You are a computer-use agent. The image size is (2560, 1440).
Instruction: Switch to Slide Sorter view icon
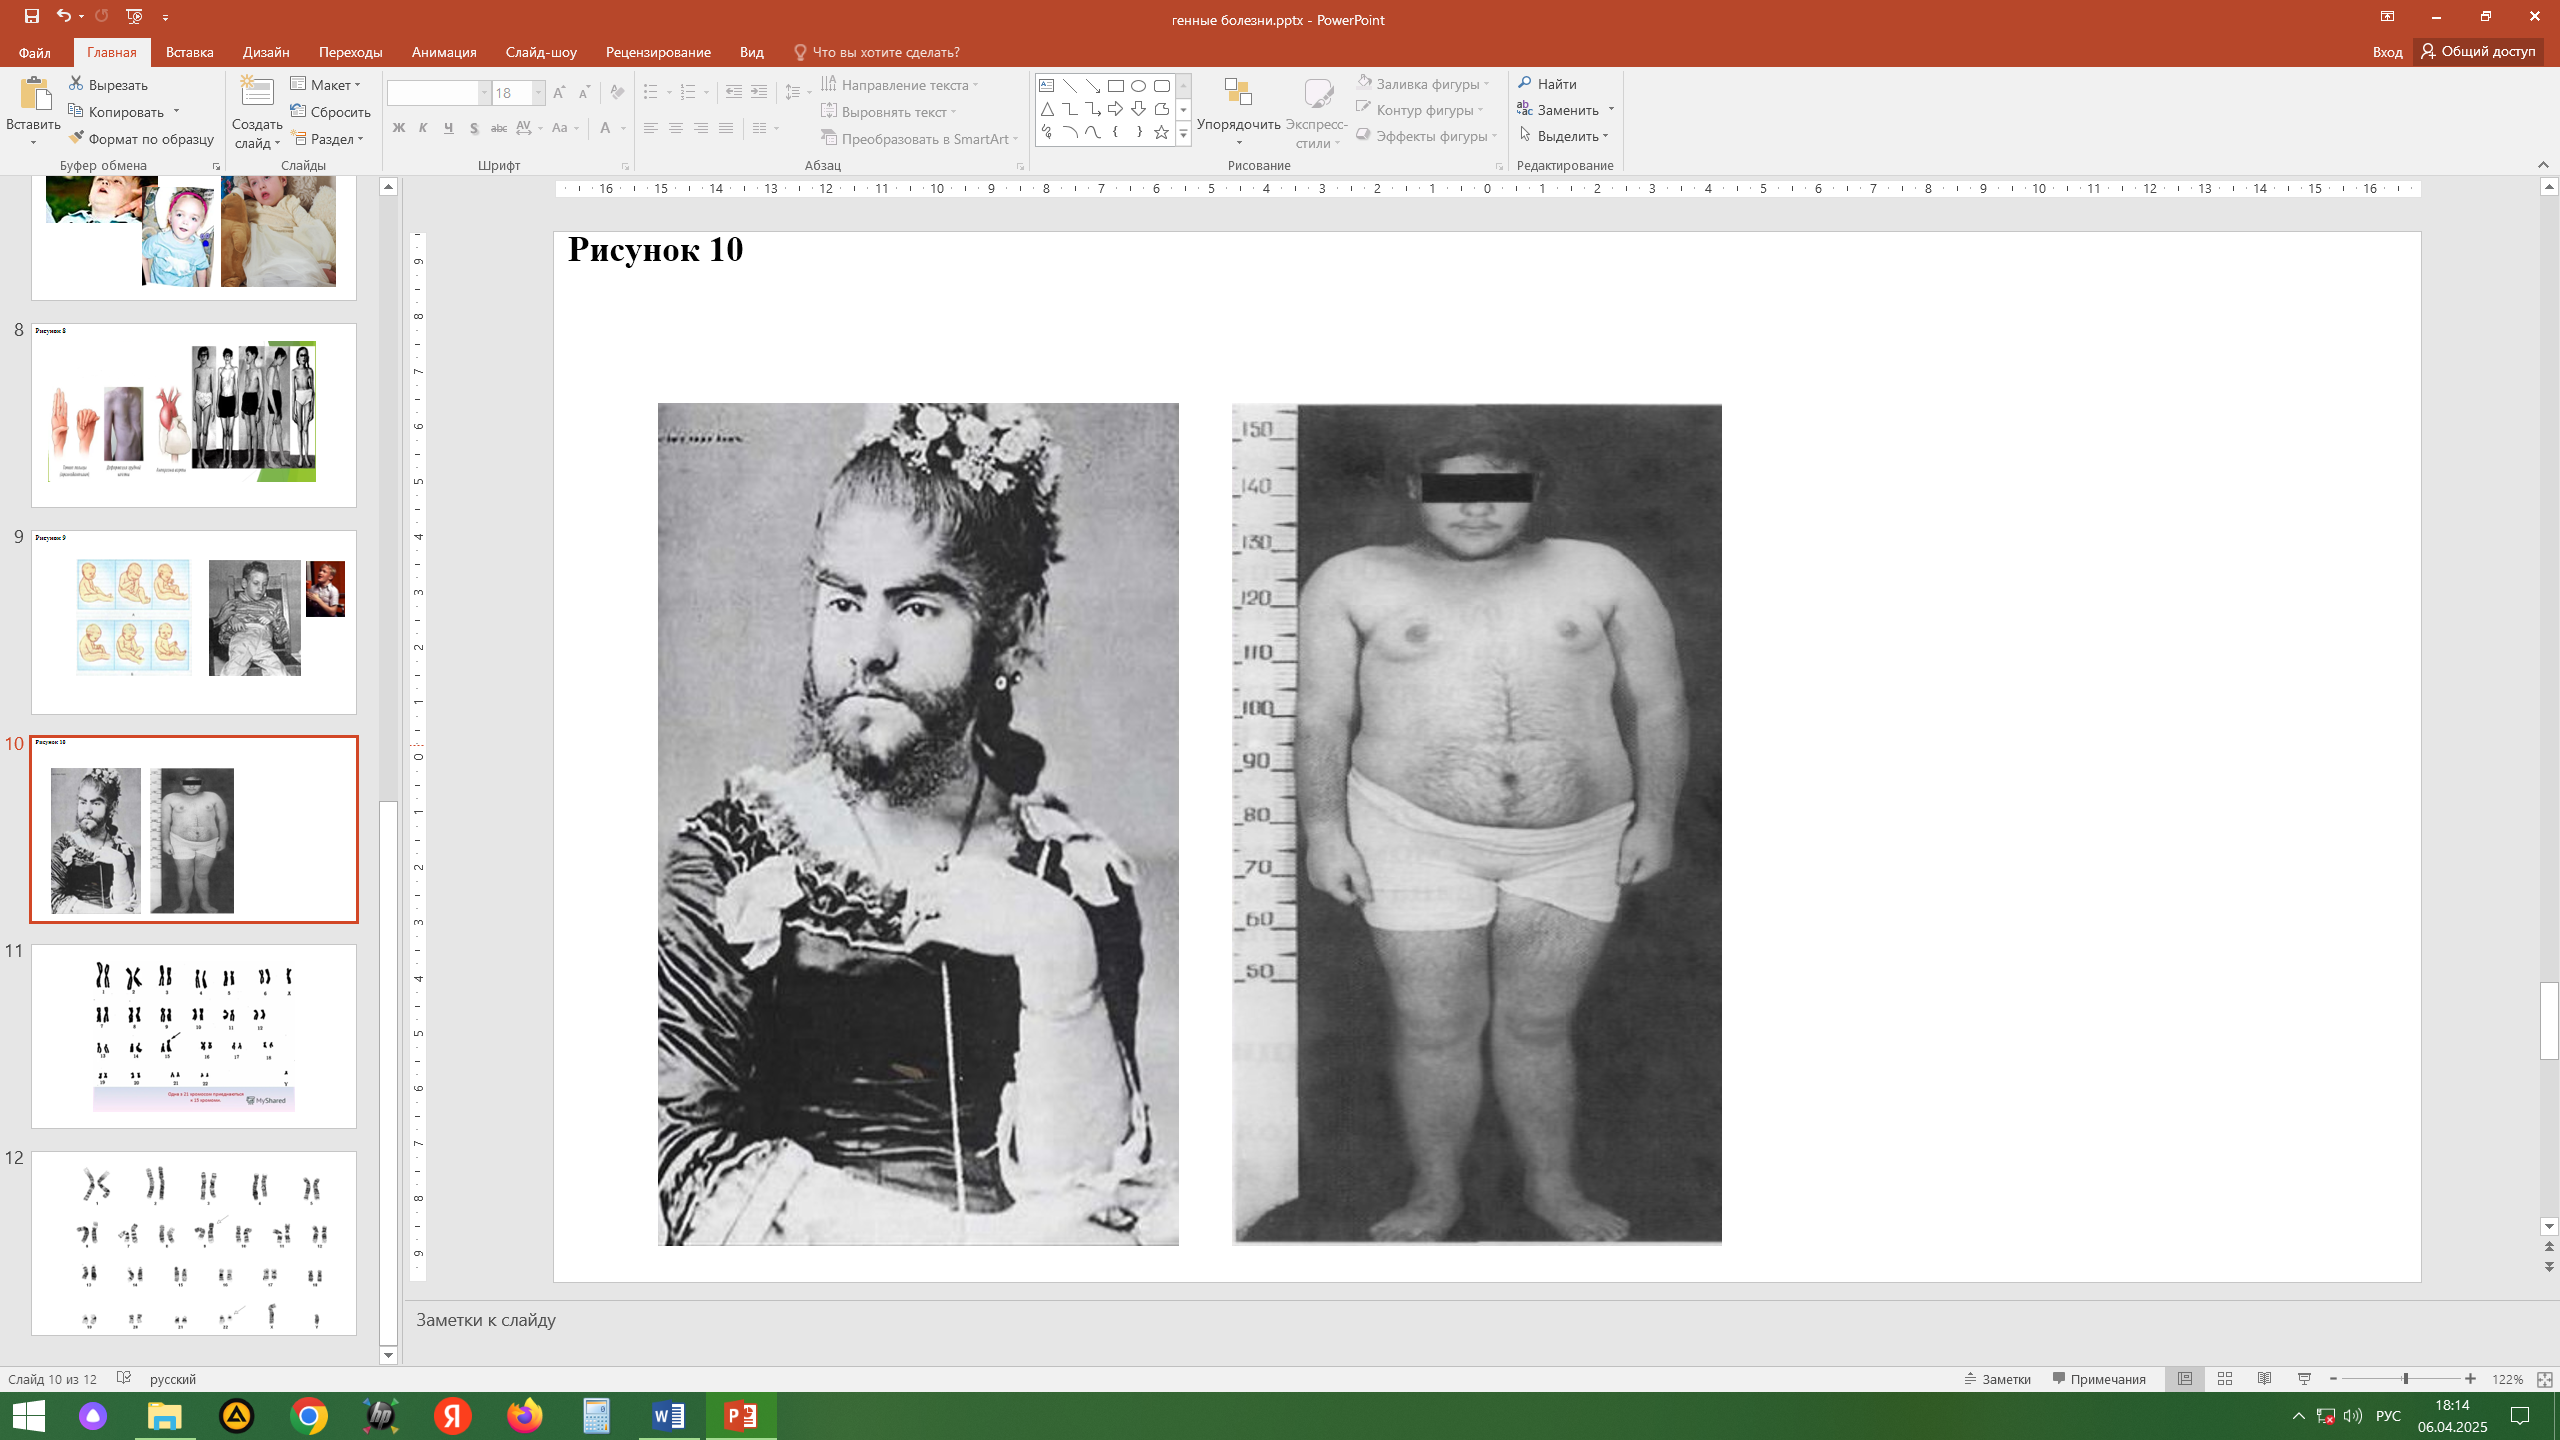(2225, 1379)
